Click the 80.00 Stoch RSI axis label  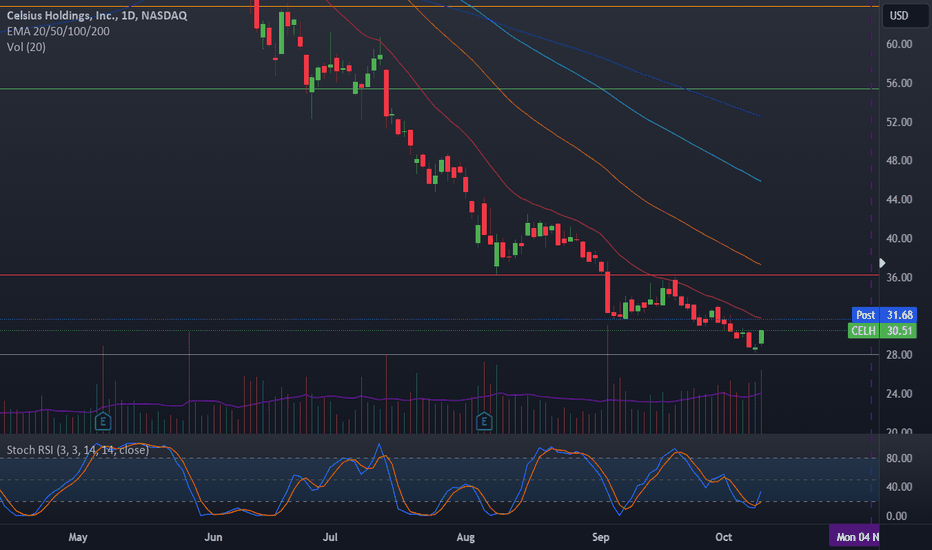(x=899, y=458)
